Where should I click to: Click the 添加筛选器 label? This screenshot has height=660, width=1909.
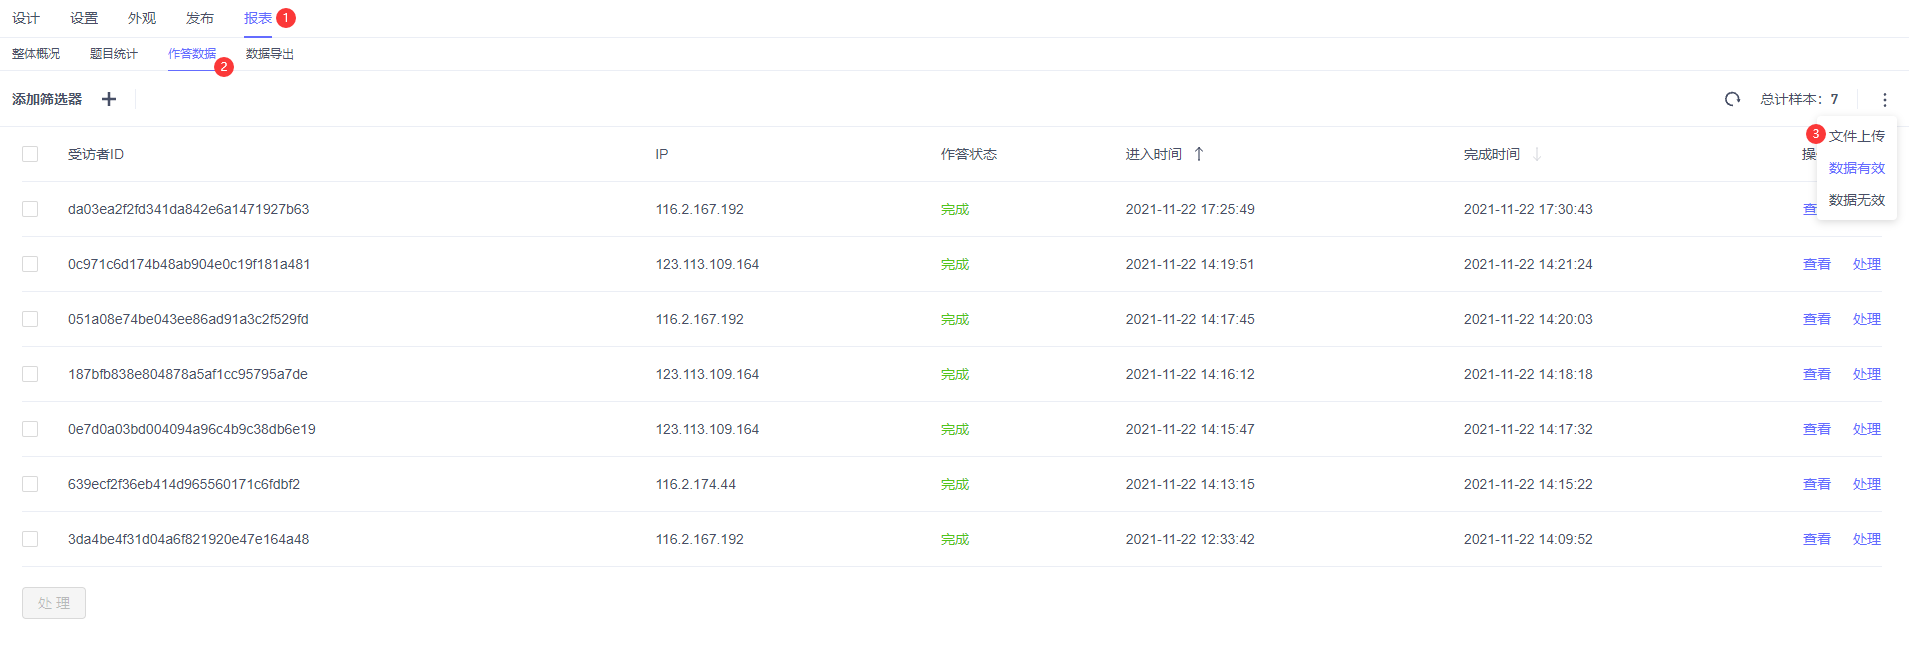click(47, 99)
